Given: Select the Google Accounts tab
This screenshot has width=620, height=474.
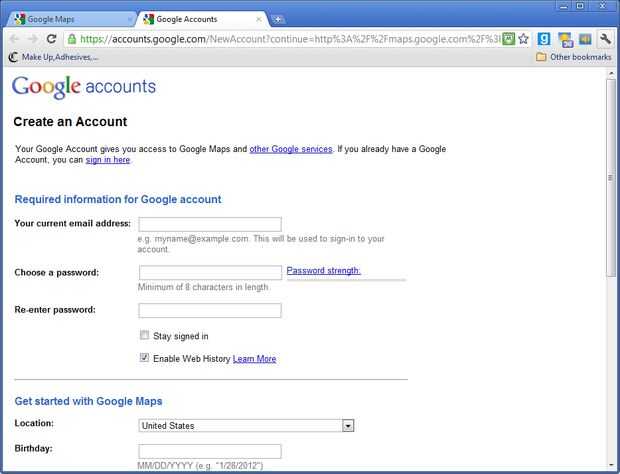Looking at the screenshot, I should pyautogui.click(x=202, y=19).
